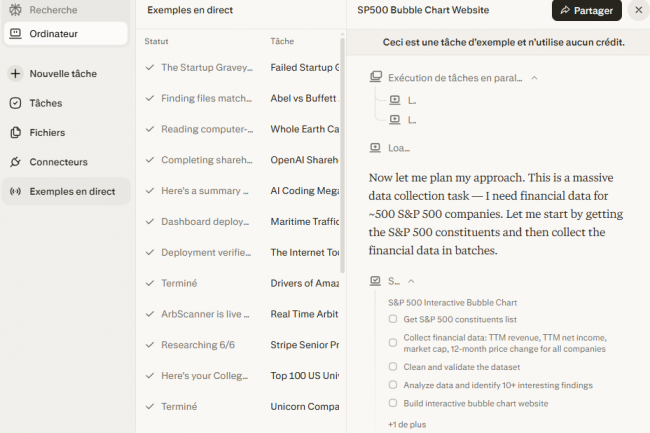Check the 'Get S&P 500 constituents list' checkbox
Image resolution: width=650 pixels, height=433 pixels.
click(x=393, y=319)
